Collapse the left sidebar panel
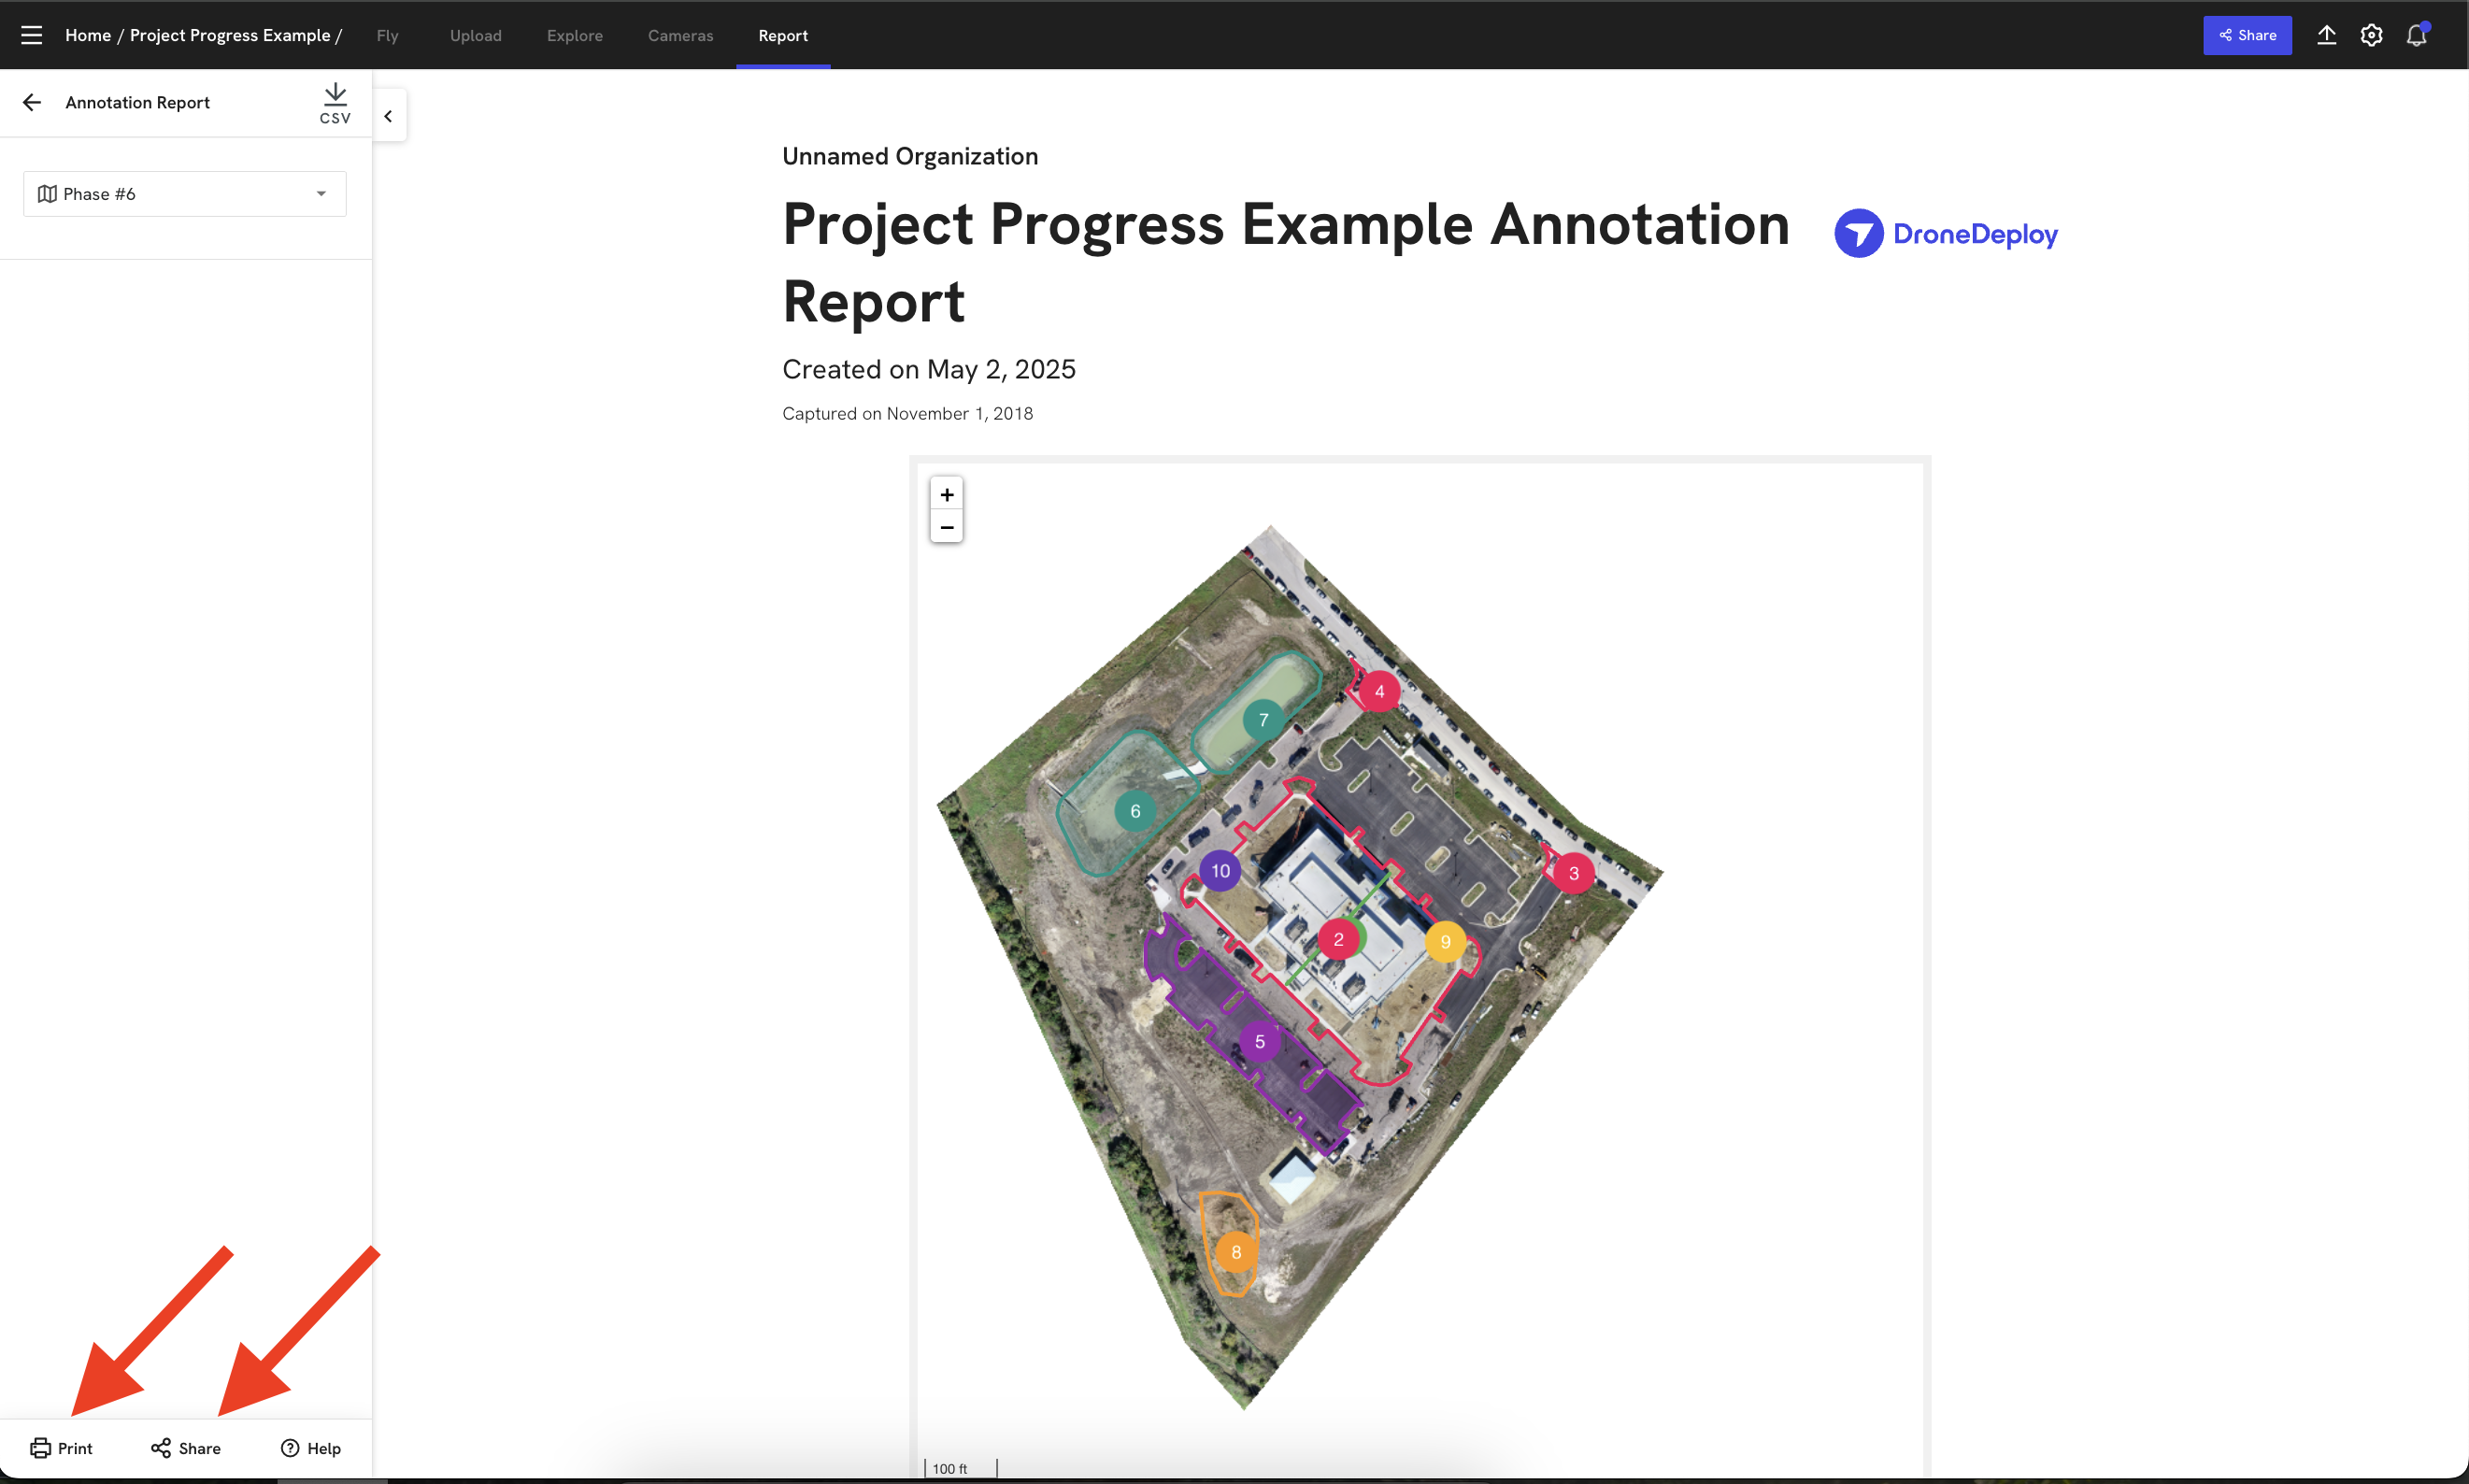The height and width of the screenshot is (1484, 2469). coord(388,116)
